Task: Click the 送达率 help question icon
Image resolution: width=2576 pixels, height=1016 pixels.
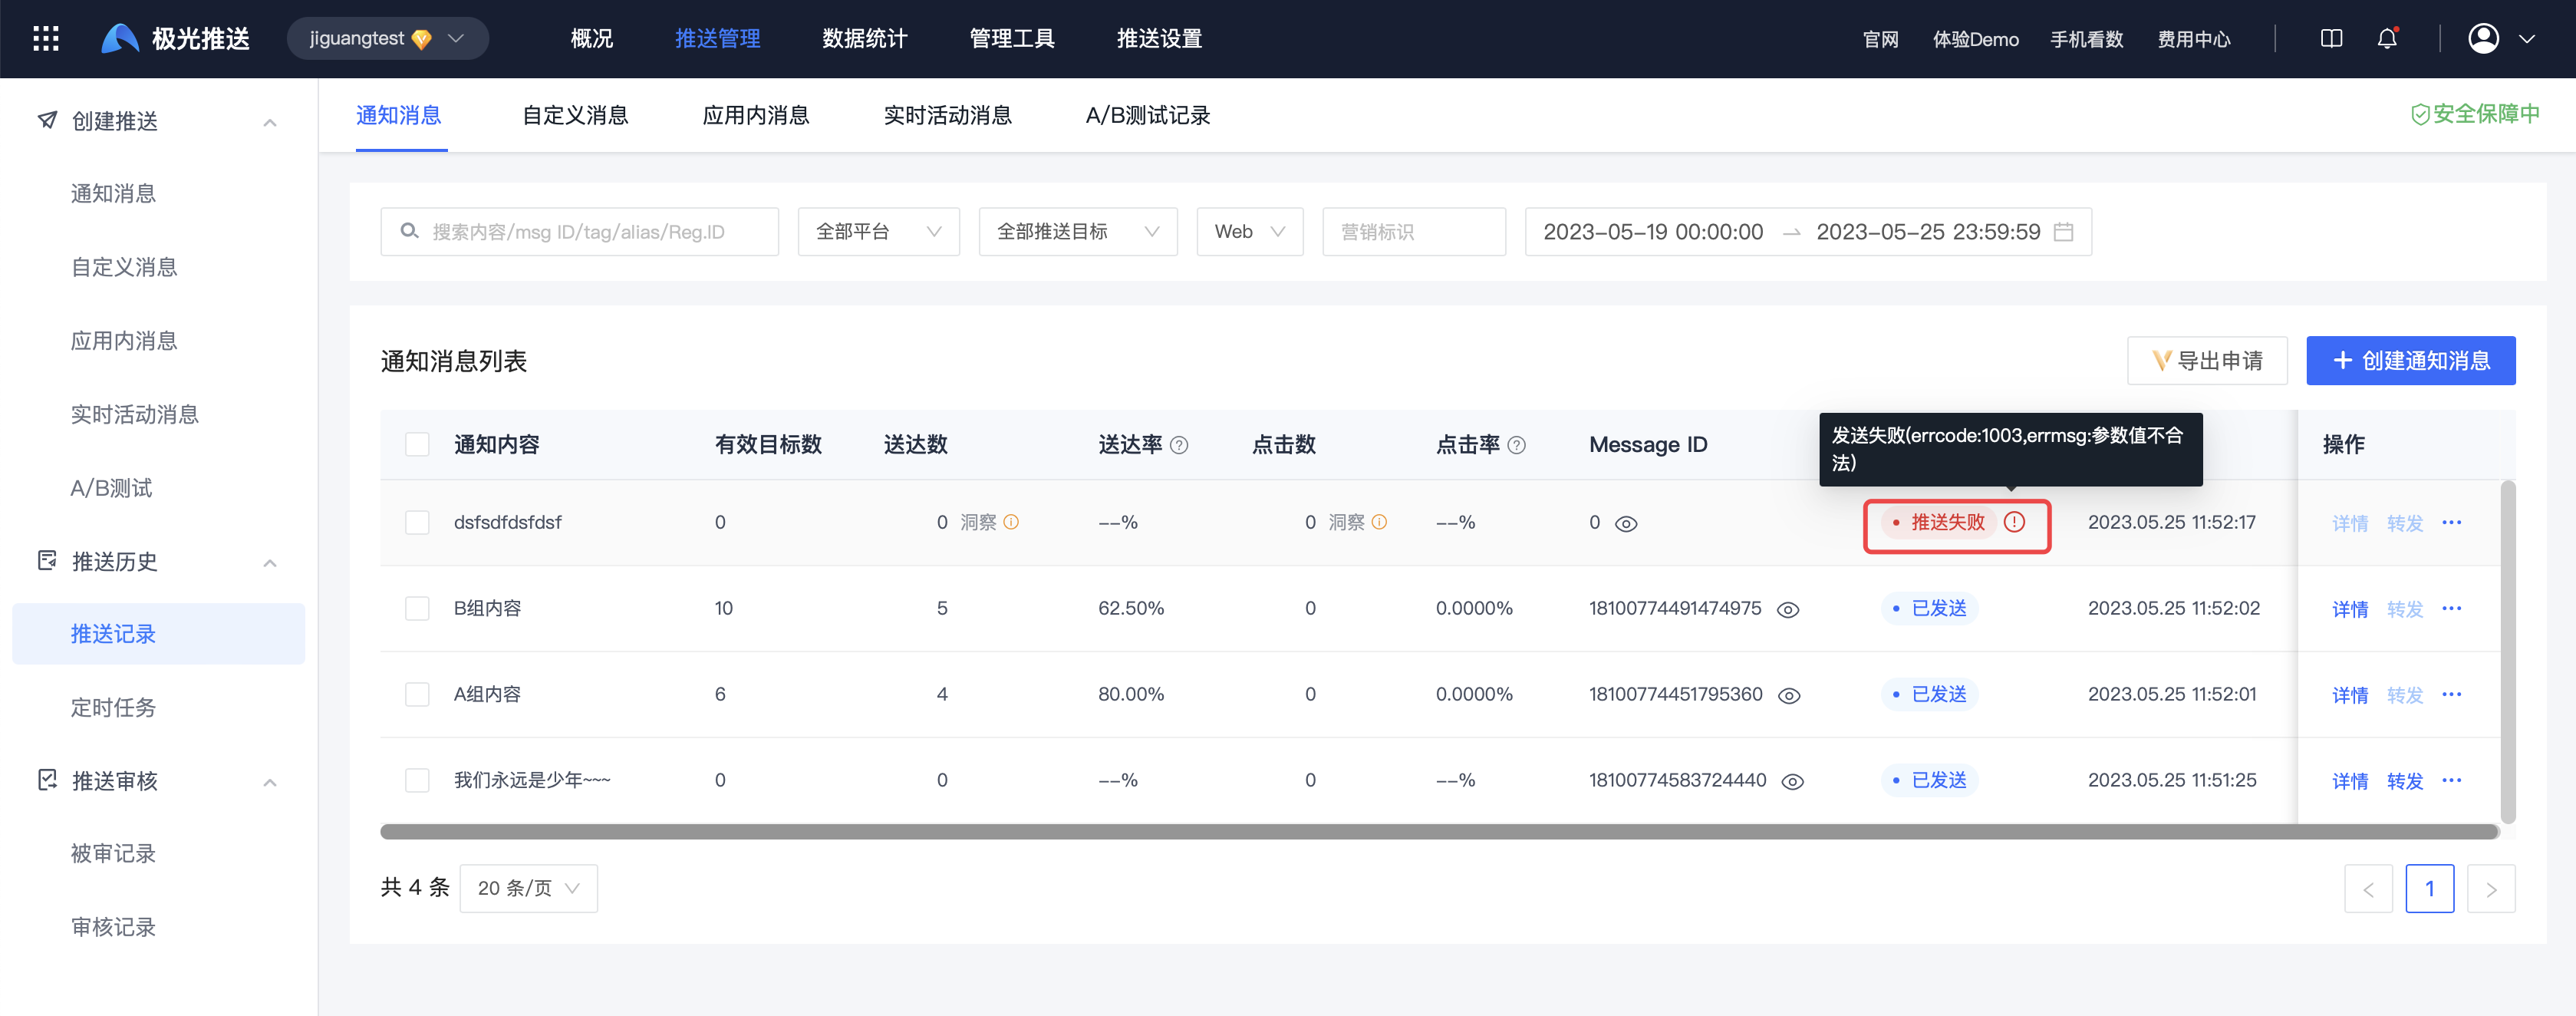Action: (x=1179, y=445)
